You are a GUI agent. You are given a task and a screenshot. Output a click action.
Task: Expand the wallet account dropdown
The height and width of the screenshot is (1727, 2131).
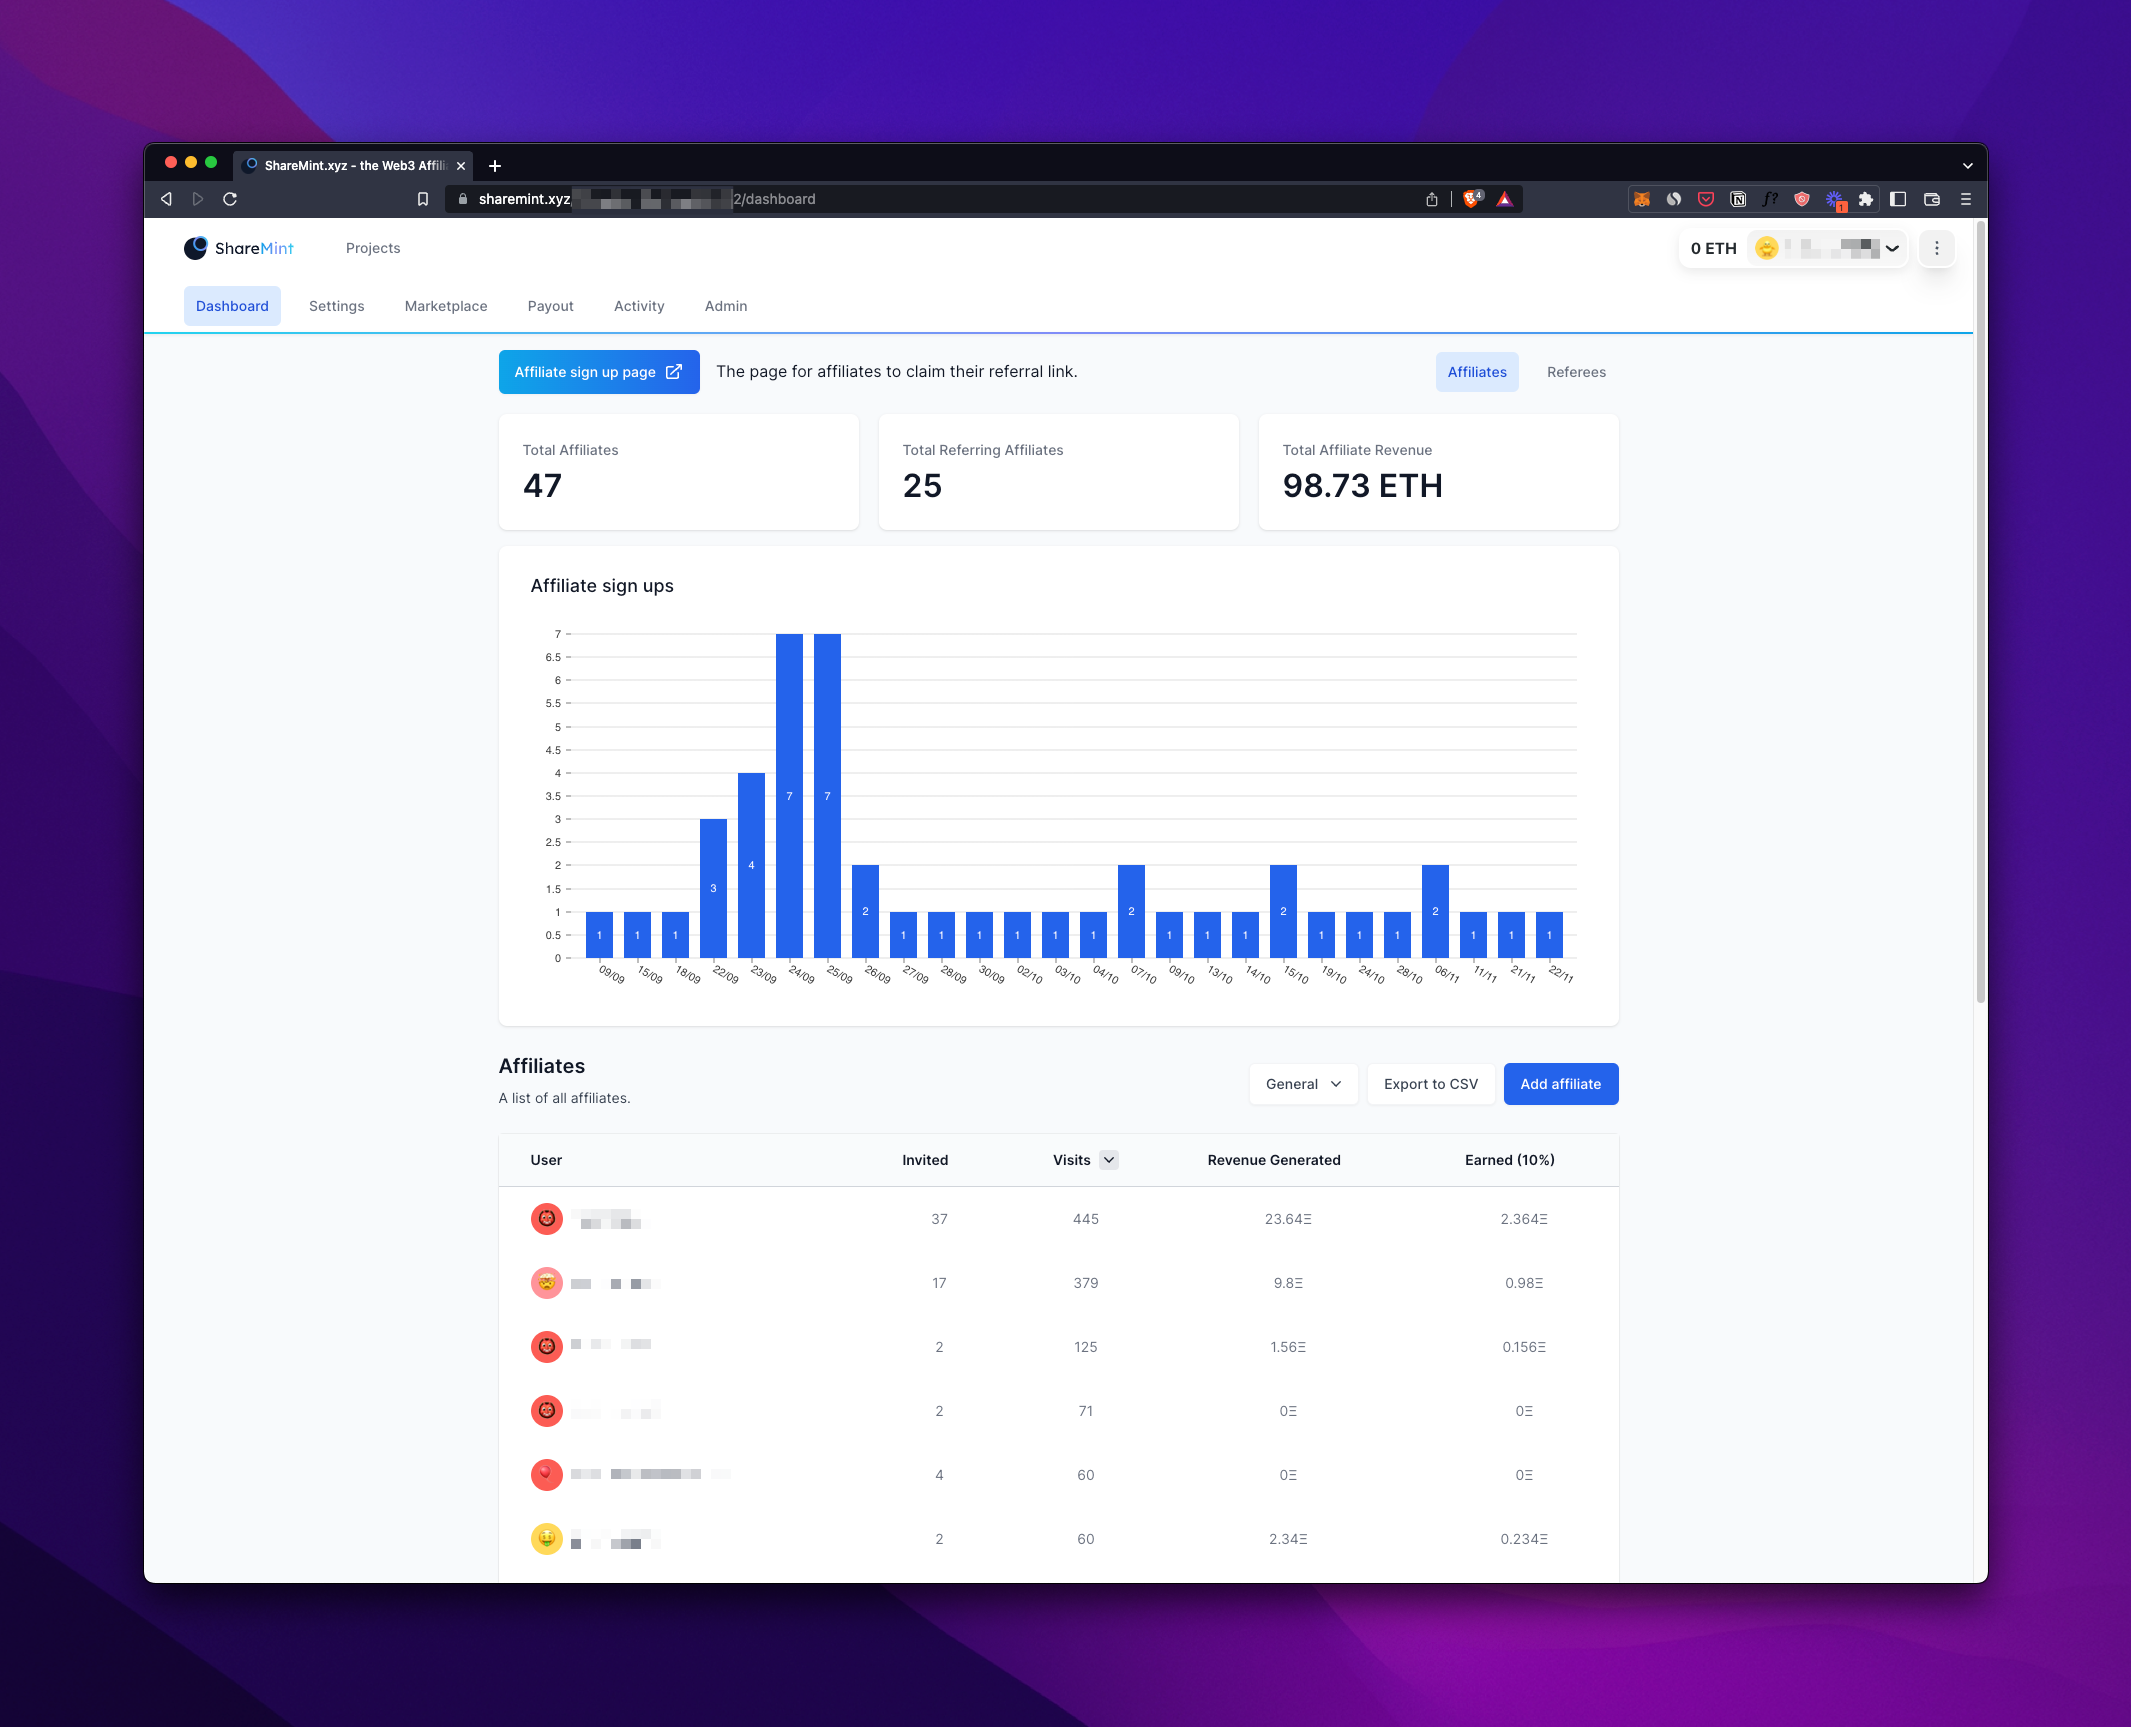(x=1892, y=248)
